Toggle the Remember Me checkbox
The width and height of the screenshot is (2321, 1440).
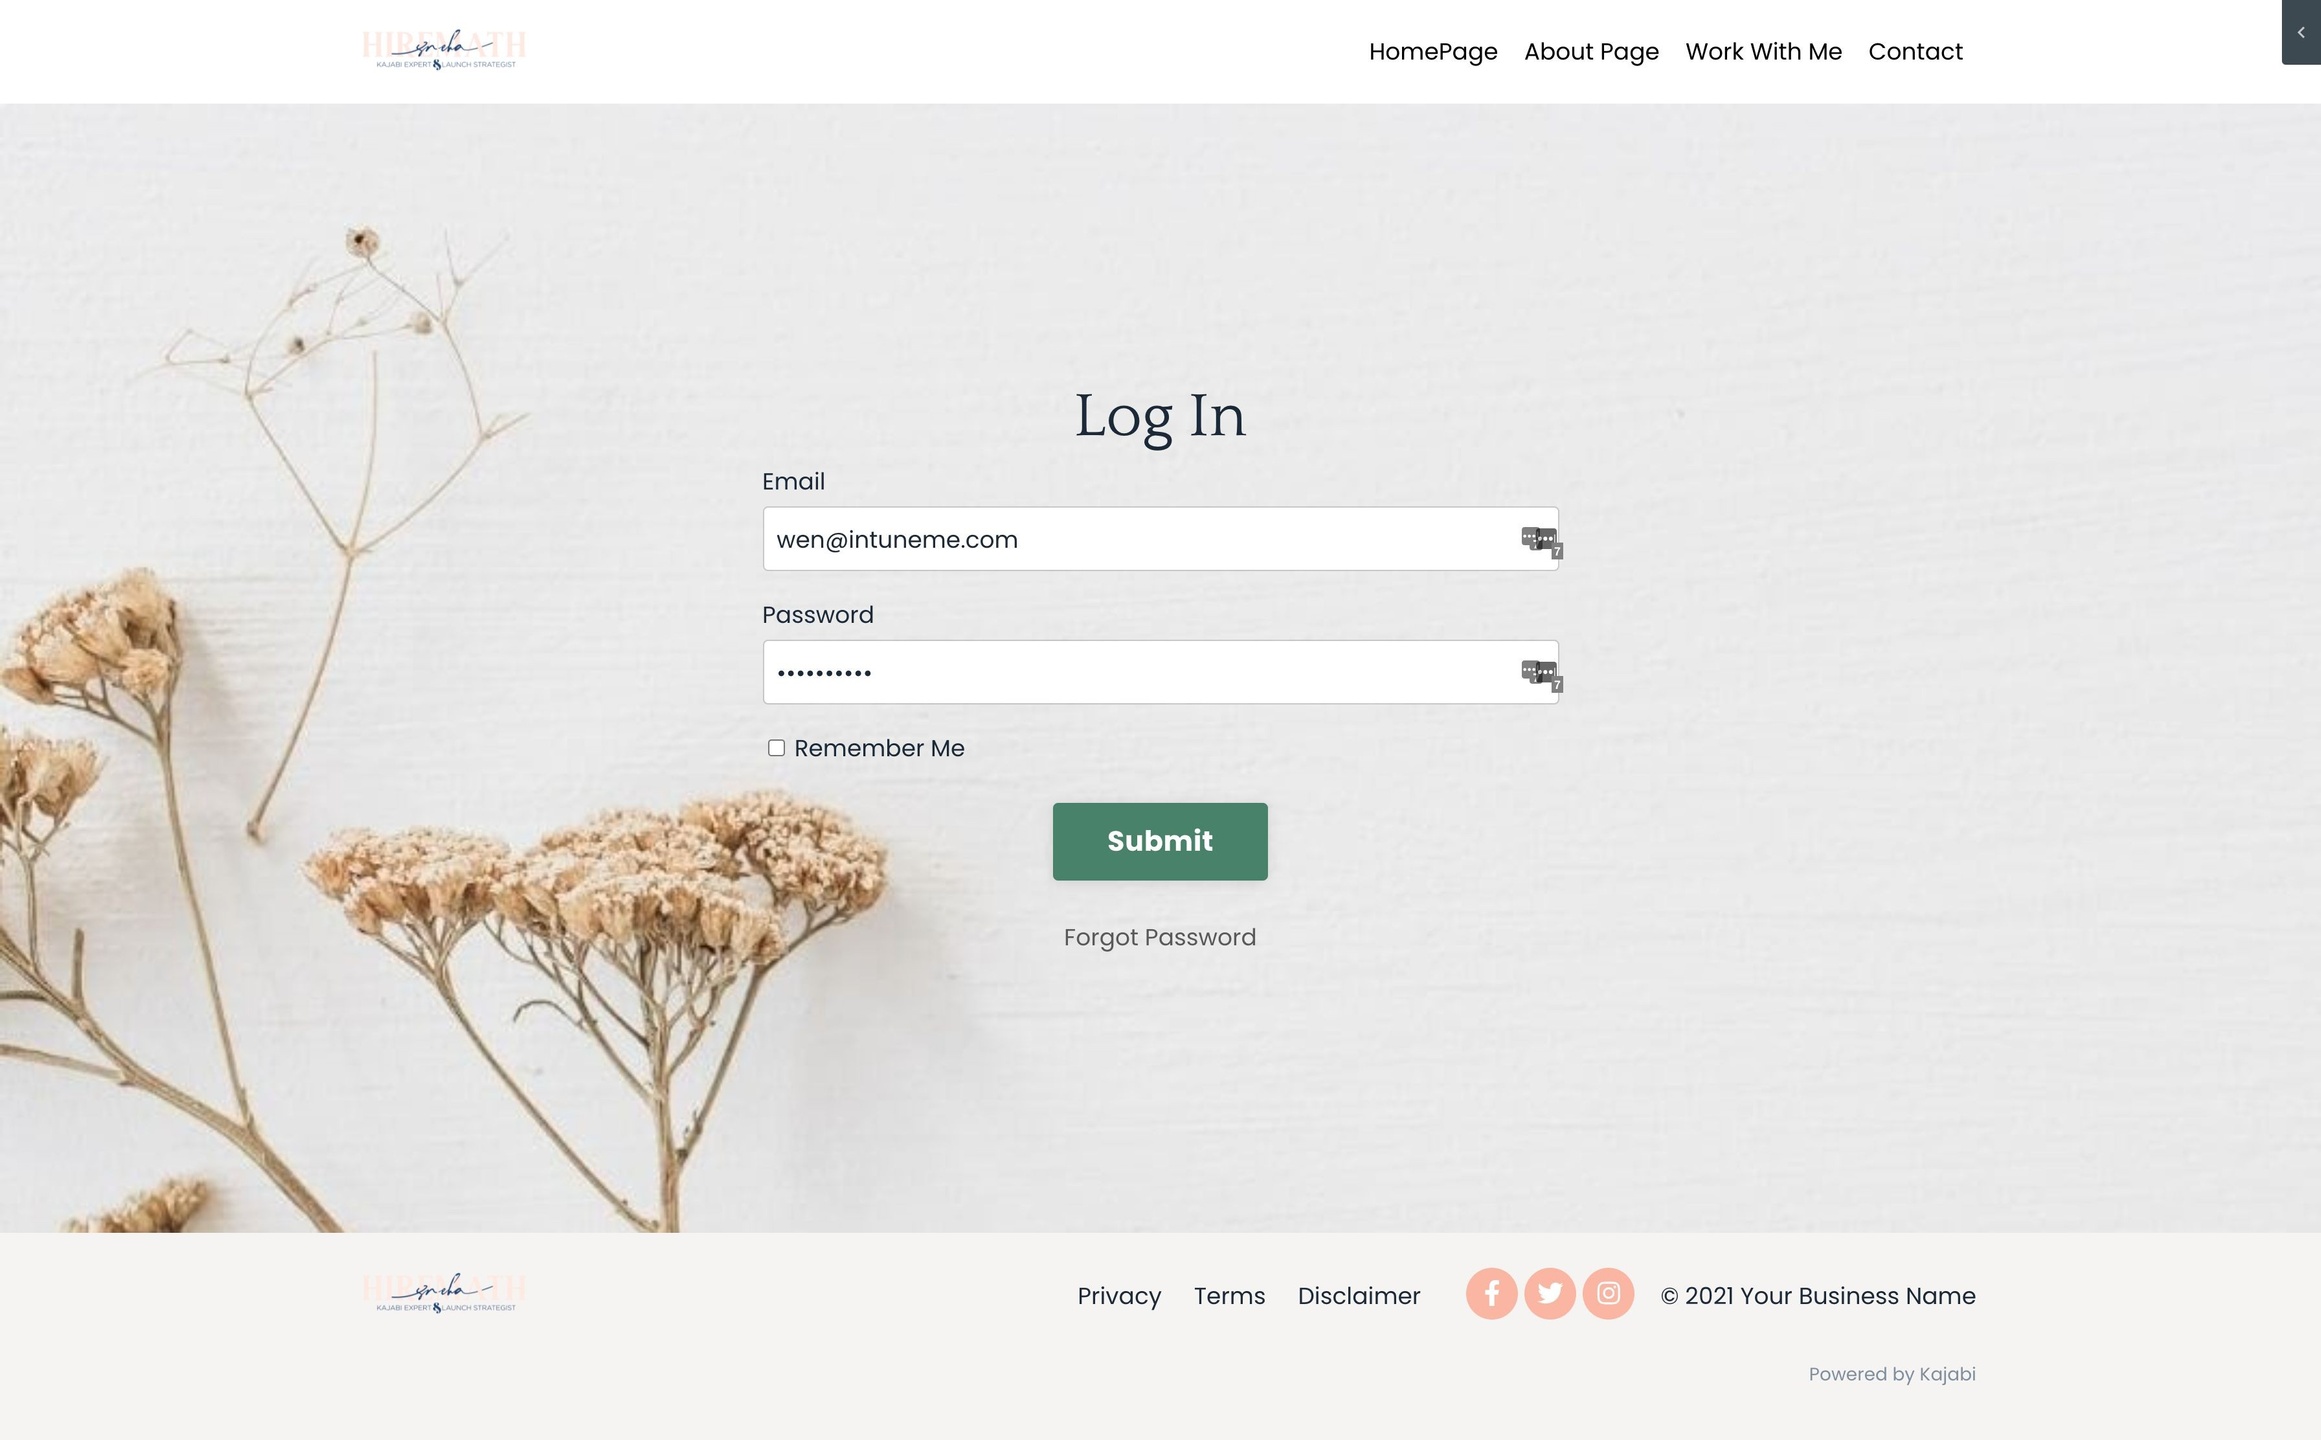click(x=776, y=747)
